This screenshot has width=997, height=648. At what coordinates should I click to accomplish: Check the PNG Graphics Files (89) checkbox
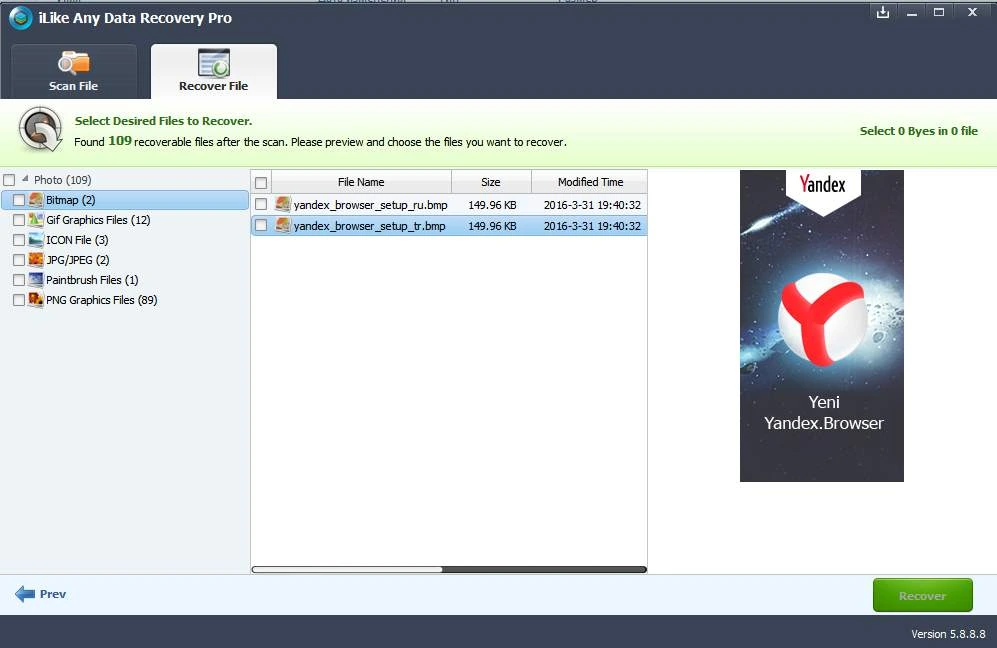click(x=19, y=300)
